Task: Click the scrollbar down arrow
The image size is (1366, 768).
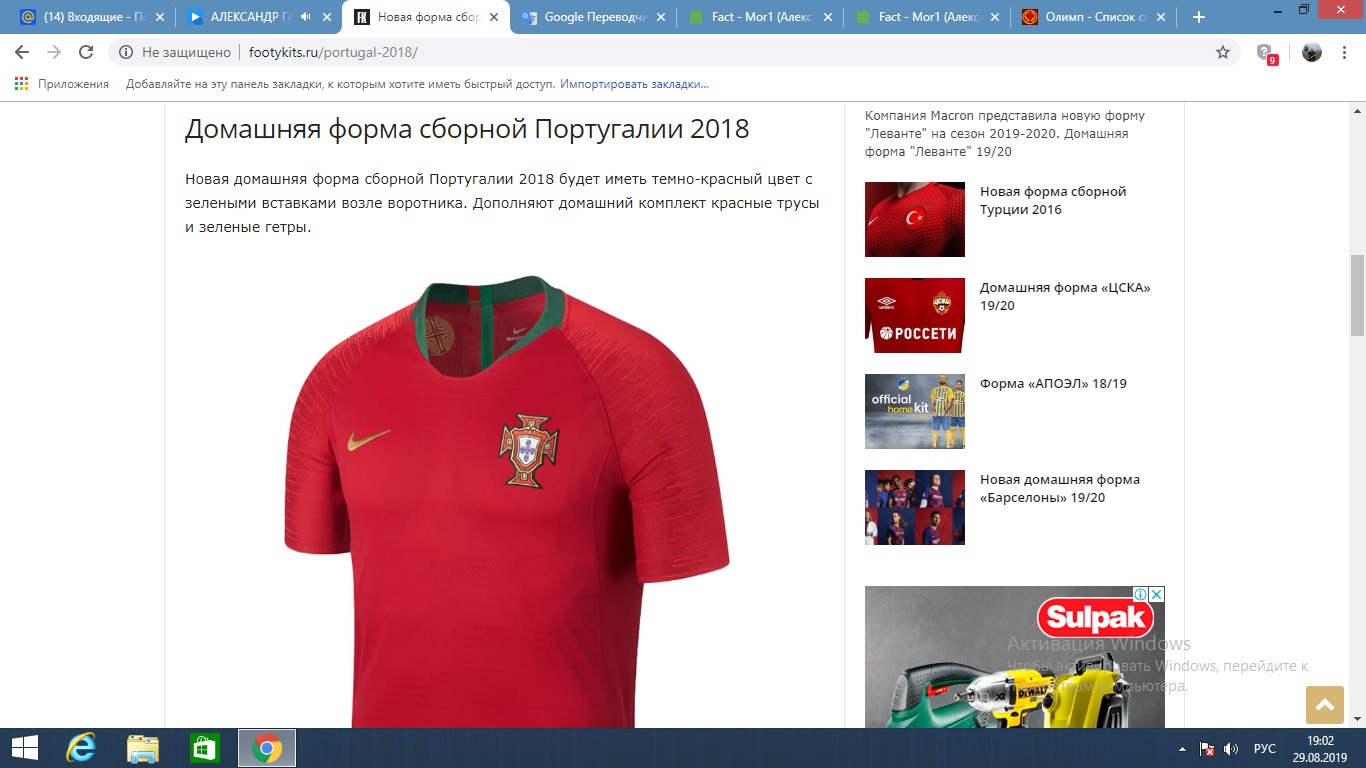Action: click(x=1357, y=719)
